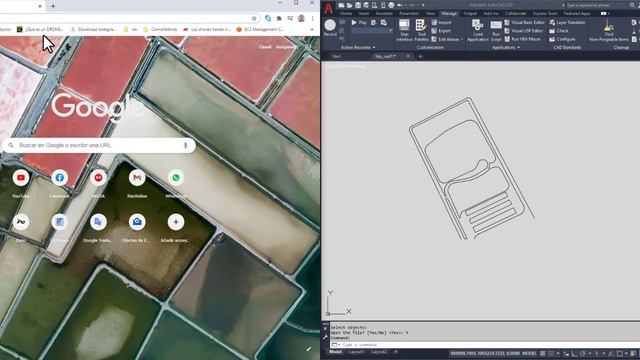640x360 pixels.
Task: Open the action macro name dropdown
Action: (x=371, y=31)
